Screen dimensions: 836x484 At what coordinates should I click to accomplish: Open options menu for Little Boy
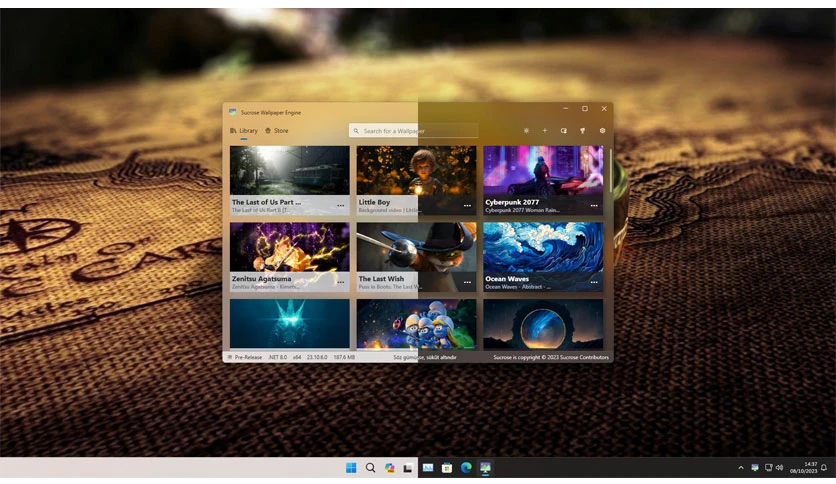467,205
